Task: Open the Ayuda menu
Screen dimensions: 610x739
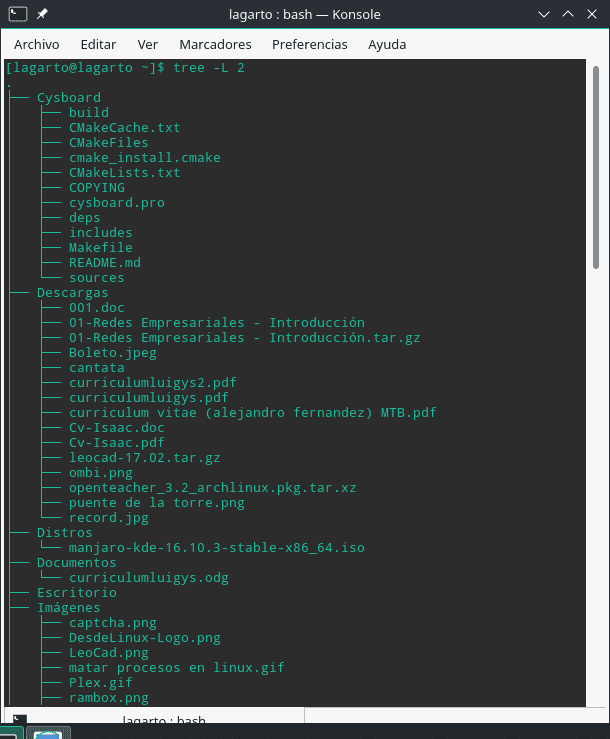Action: coord(387,44)
